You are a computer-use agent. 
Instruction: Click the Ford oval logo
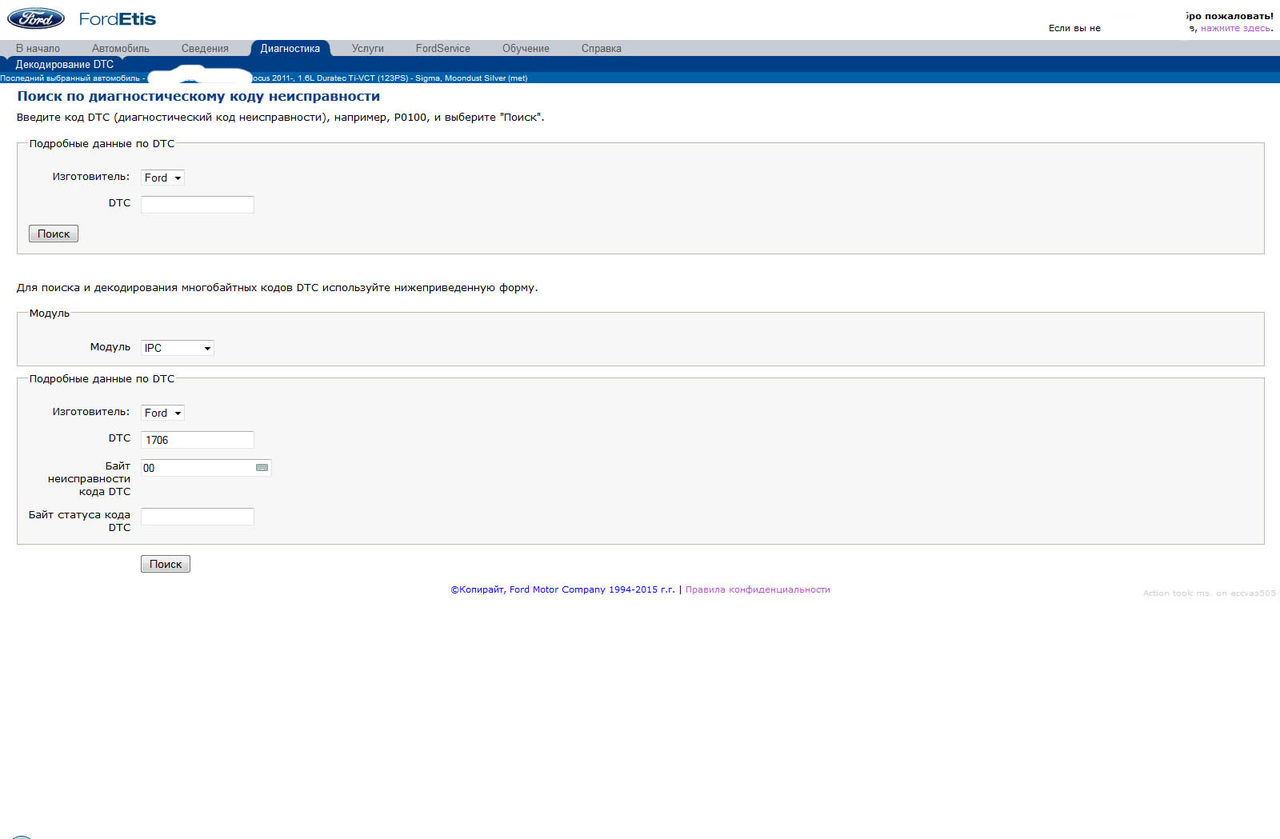pyautogui.click(x=36, y=18)
